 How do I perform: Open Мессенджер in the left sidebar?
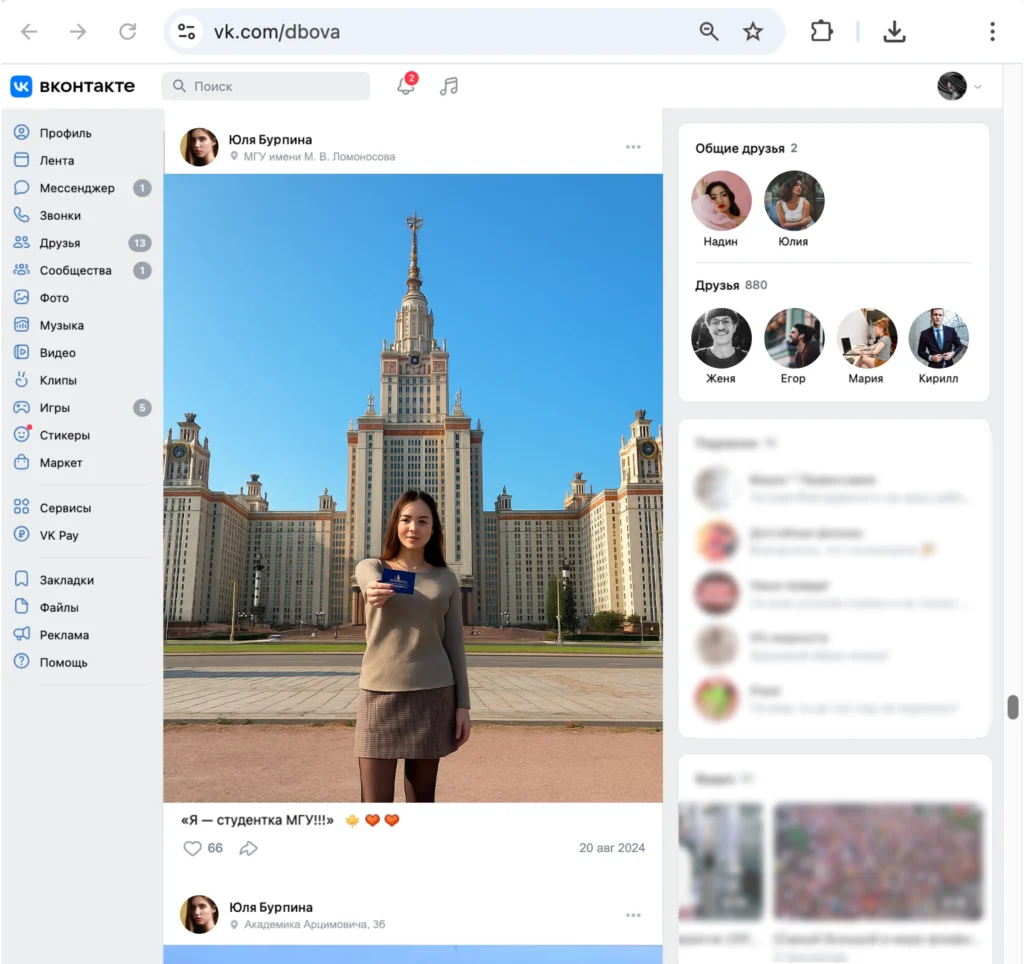click(77, 188)
